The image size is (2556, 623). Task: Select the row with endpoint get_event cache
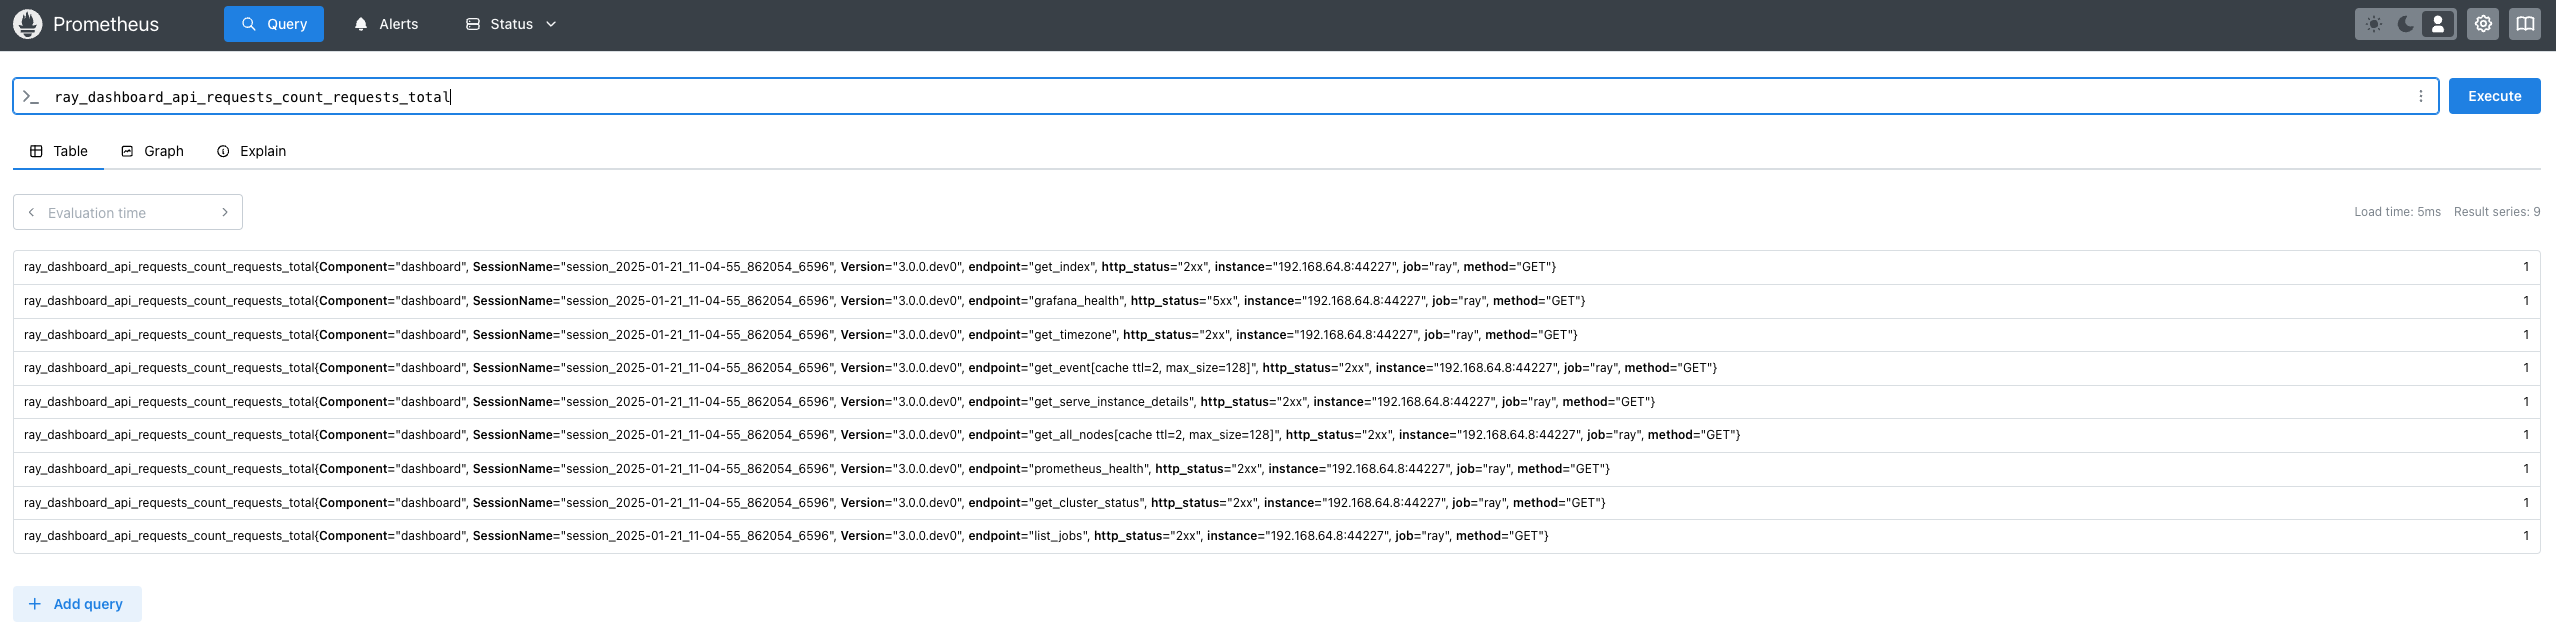point(1277,368)
